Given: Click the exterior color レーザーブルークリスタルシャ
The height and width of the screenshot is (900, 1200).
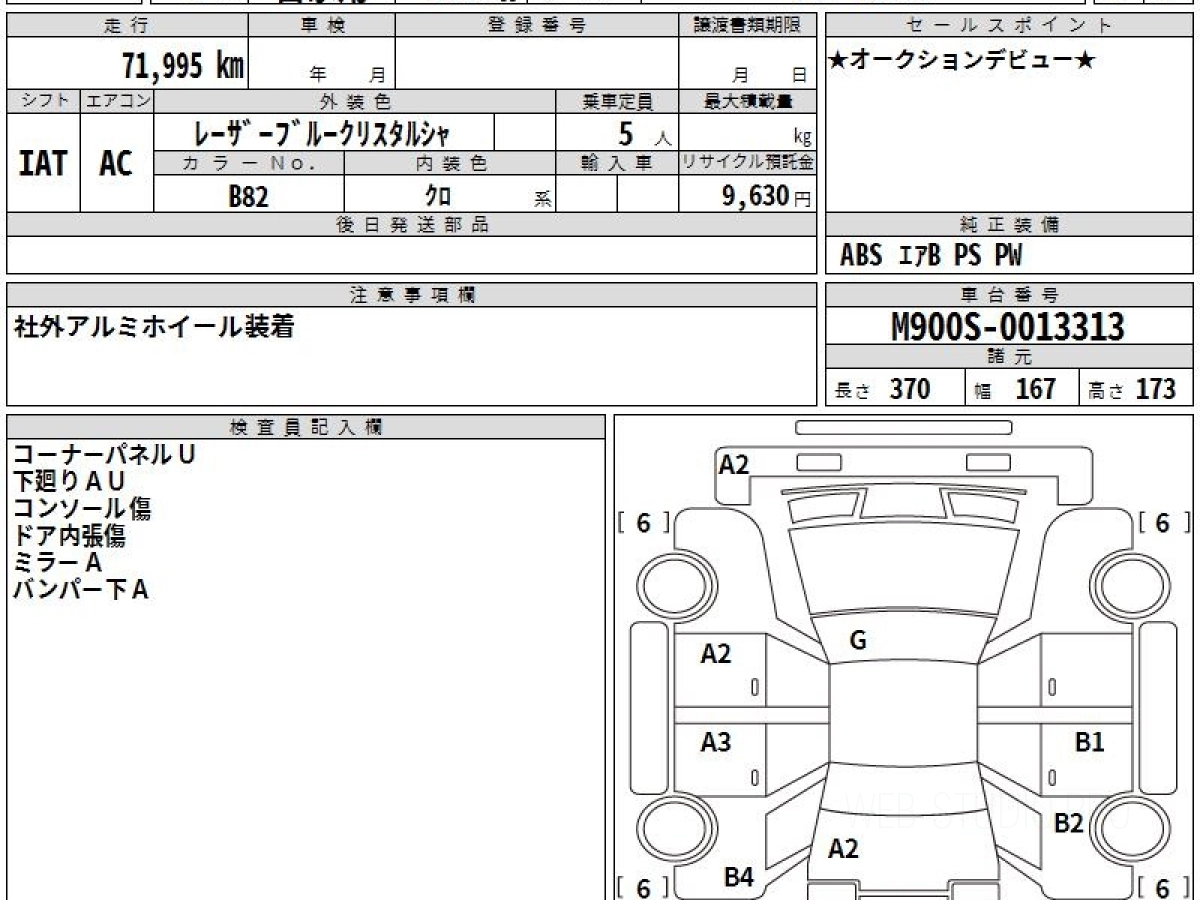Looking at the screenshot, I should coord(322,132).
